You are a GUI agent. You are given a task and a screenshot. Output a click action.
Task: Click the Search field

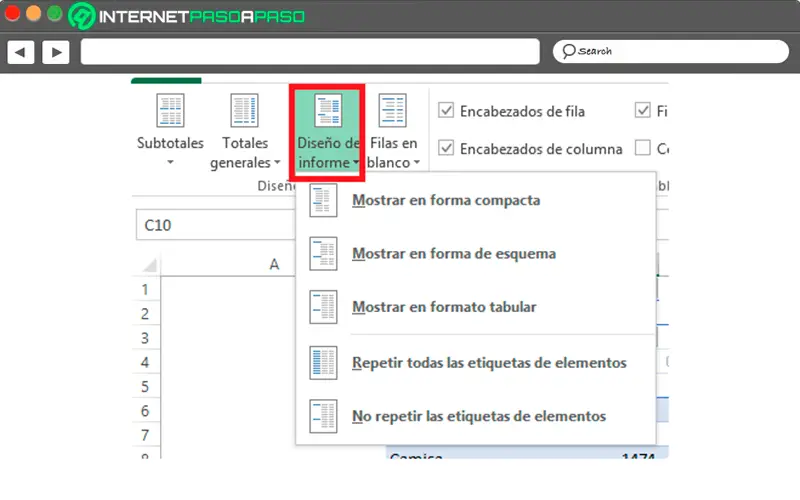670,52
